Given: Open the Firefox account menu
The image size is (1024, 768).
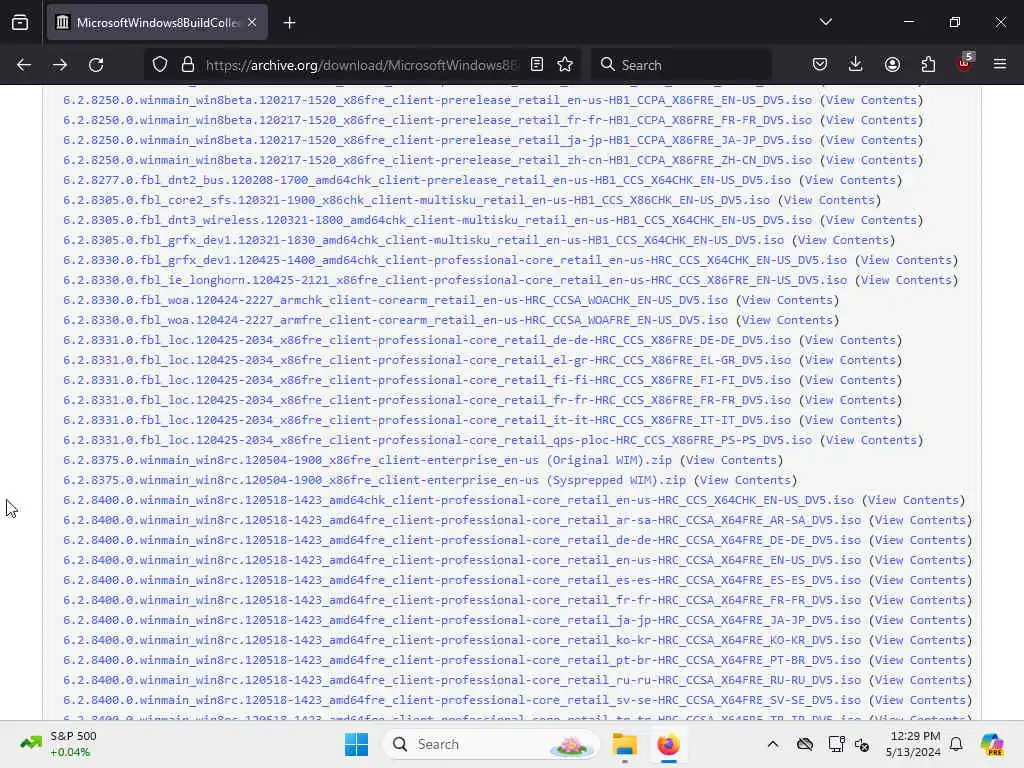Looking at the screenshot, I should pyautogui.click(x=892, y=65).
